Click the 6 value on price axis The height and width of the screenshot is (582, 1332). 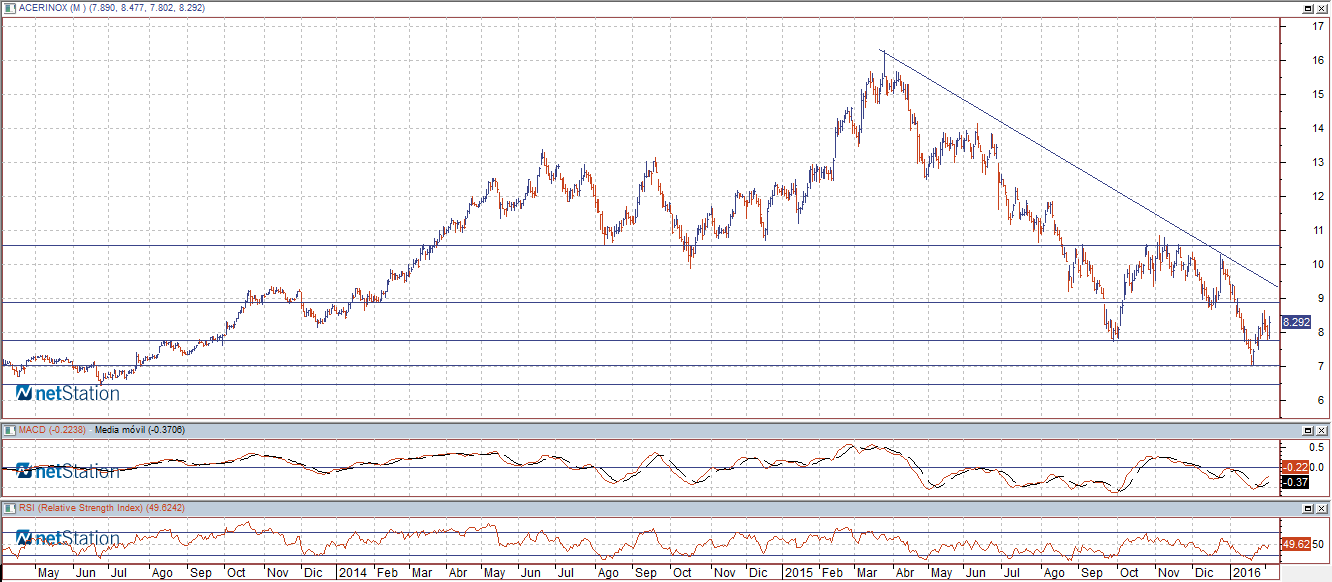click(1321, 400)
